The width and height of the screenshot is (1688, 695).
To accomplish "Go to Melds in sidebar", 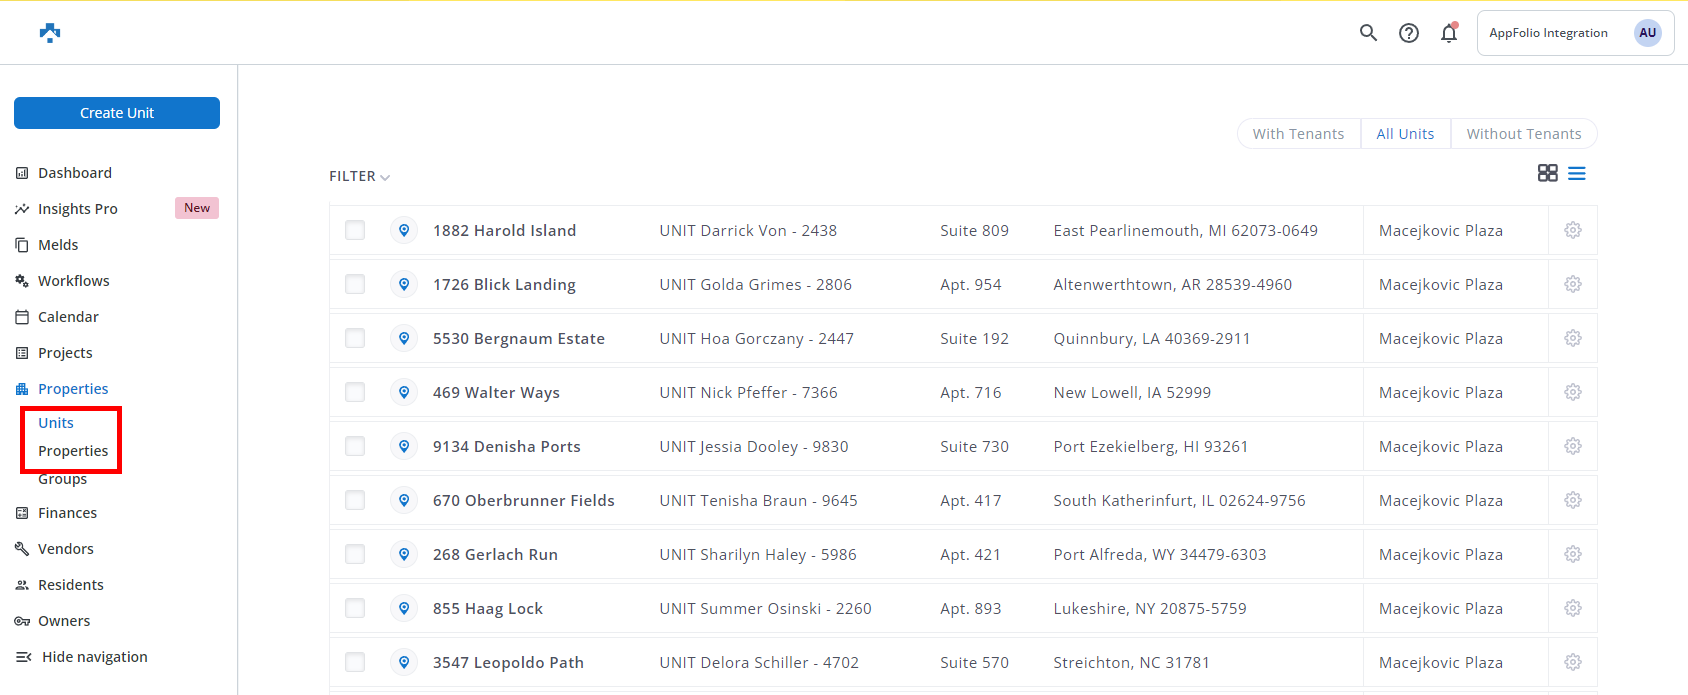I will pos(47,245).
